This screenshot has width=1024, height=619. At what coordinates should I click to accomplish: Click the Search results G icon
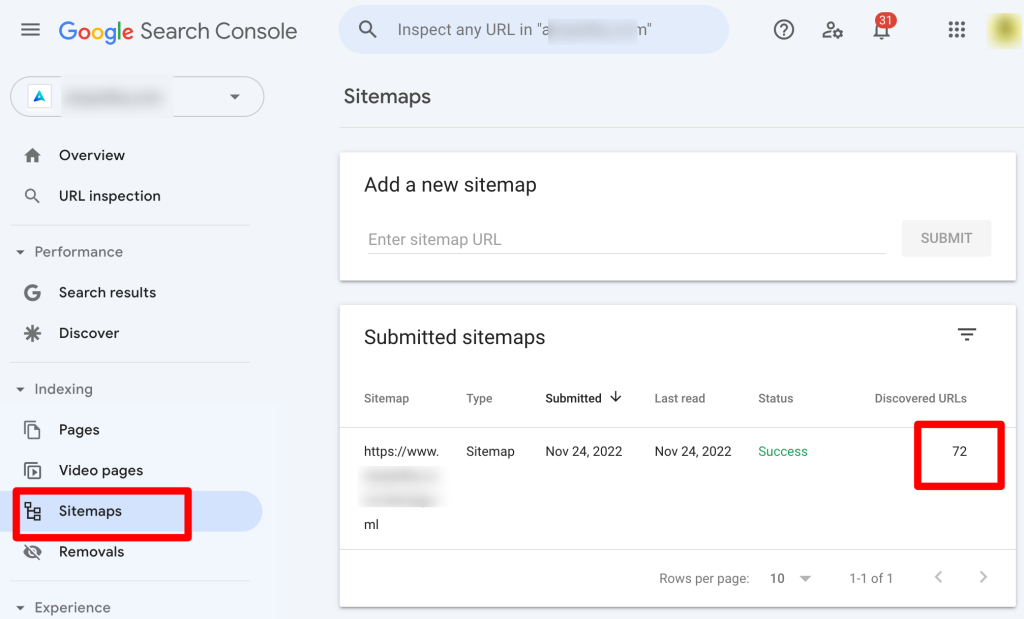[x=32, y=293]
